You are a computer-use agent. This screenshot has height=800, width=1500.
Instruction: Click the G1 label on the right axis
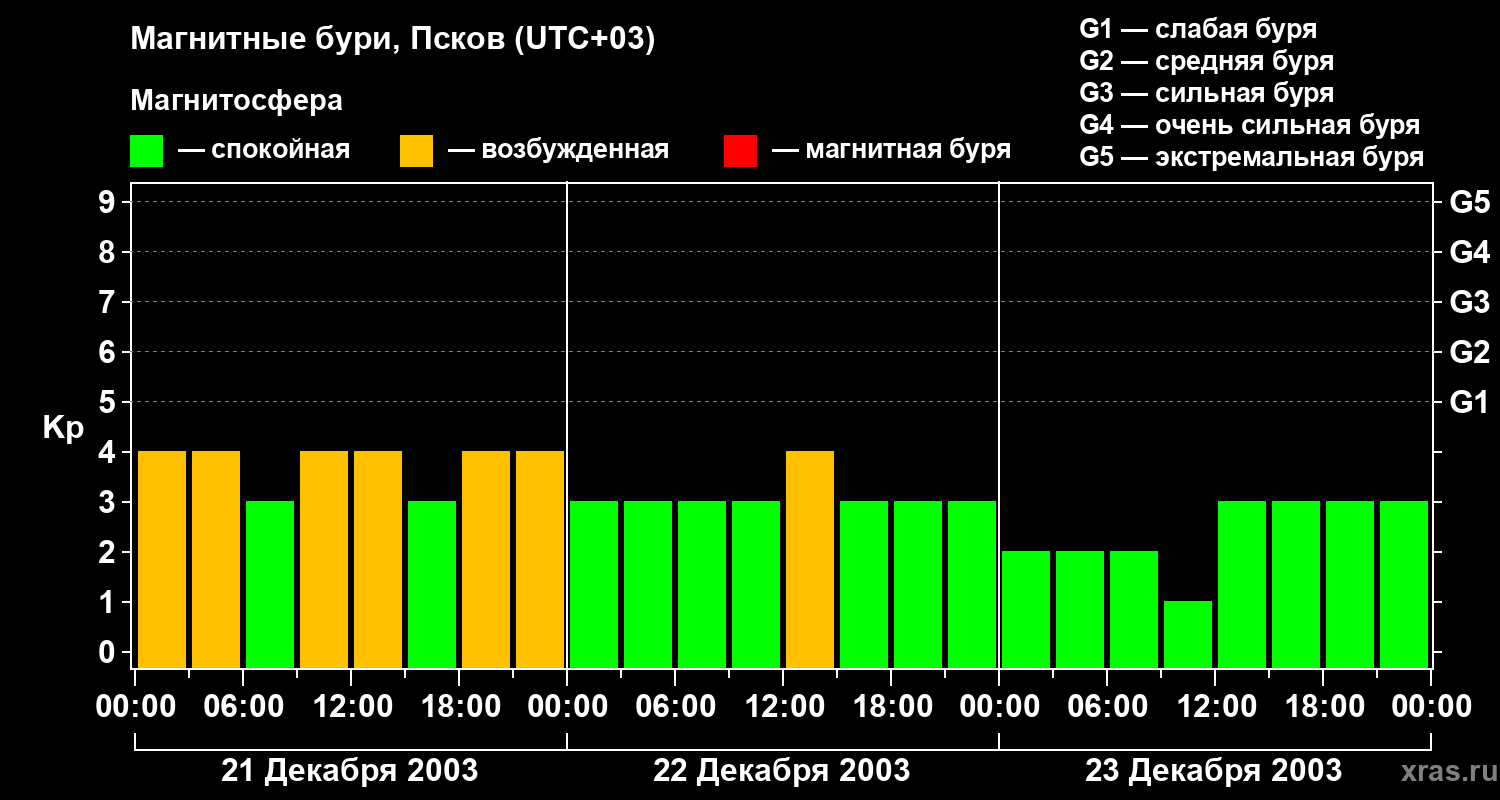pos(1469,403)
